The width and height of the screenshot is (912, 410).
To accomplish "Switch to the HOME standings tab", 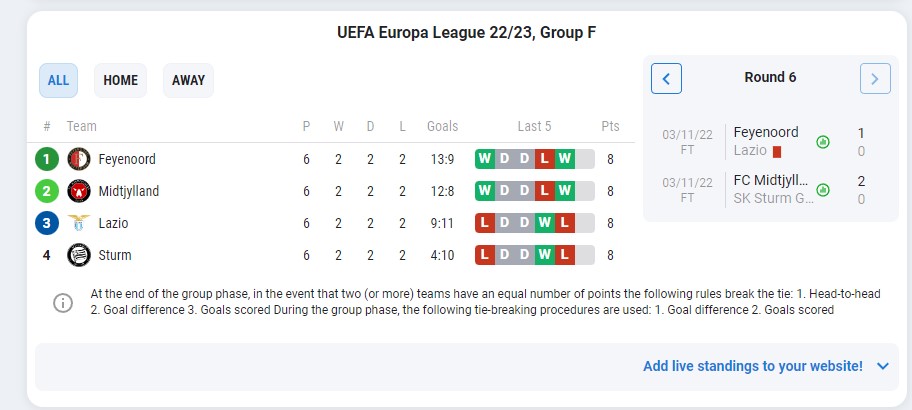I will 120,80.
